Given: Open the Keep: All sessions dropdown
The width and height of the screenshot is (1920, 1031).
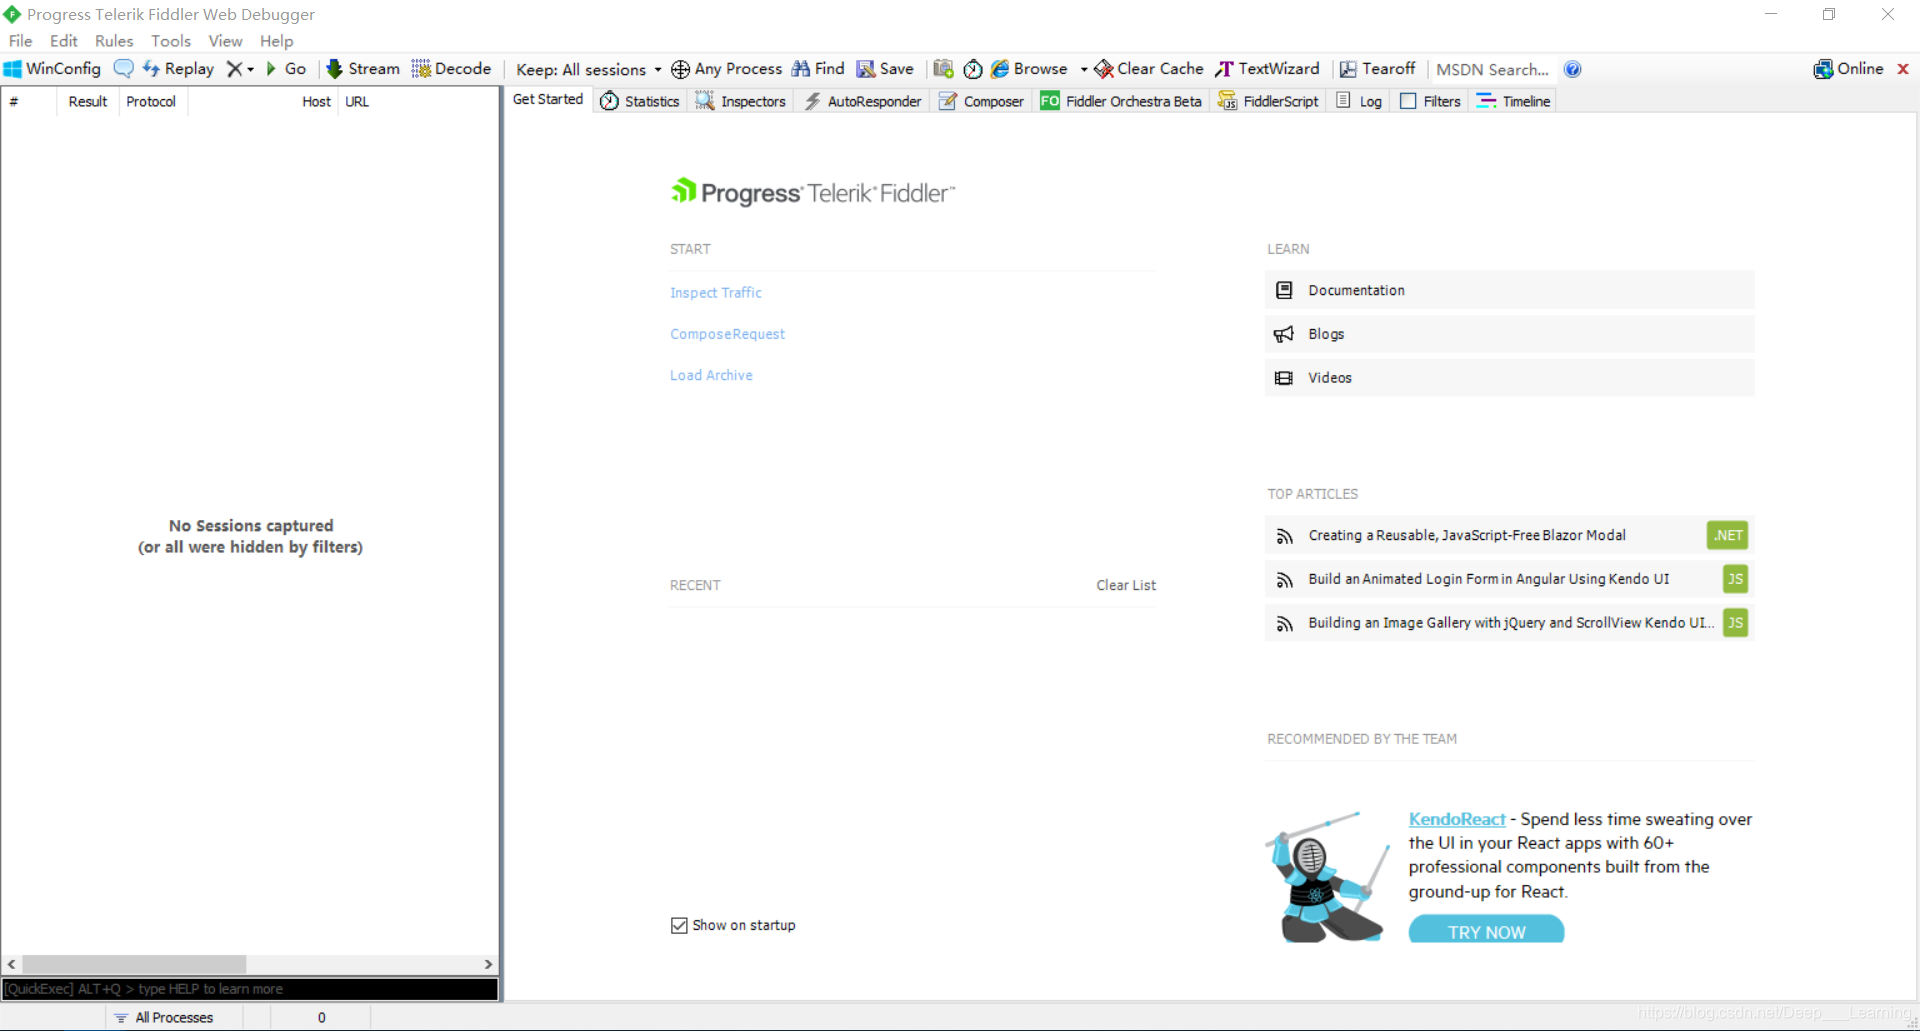Looking at the screenshot, I should [x=589, y=69].
